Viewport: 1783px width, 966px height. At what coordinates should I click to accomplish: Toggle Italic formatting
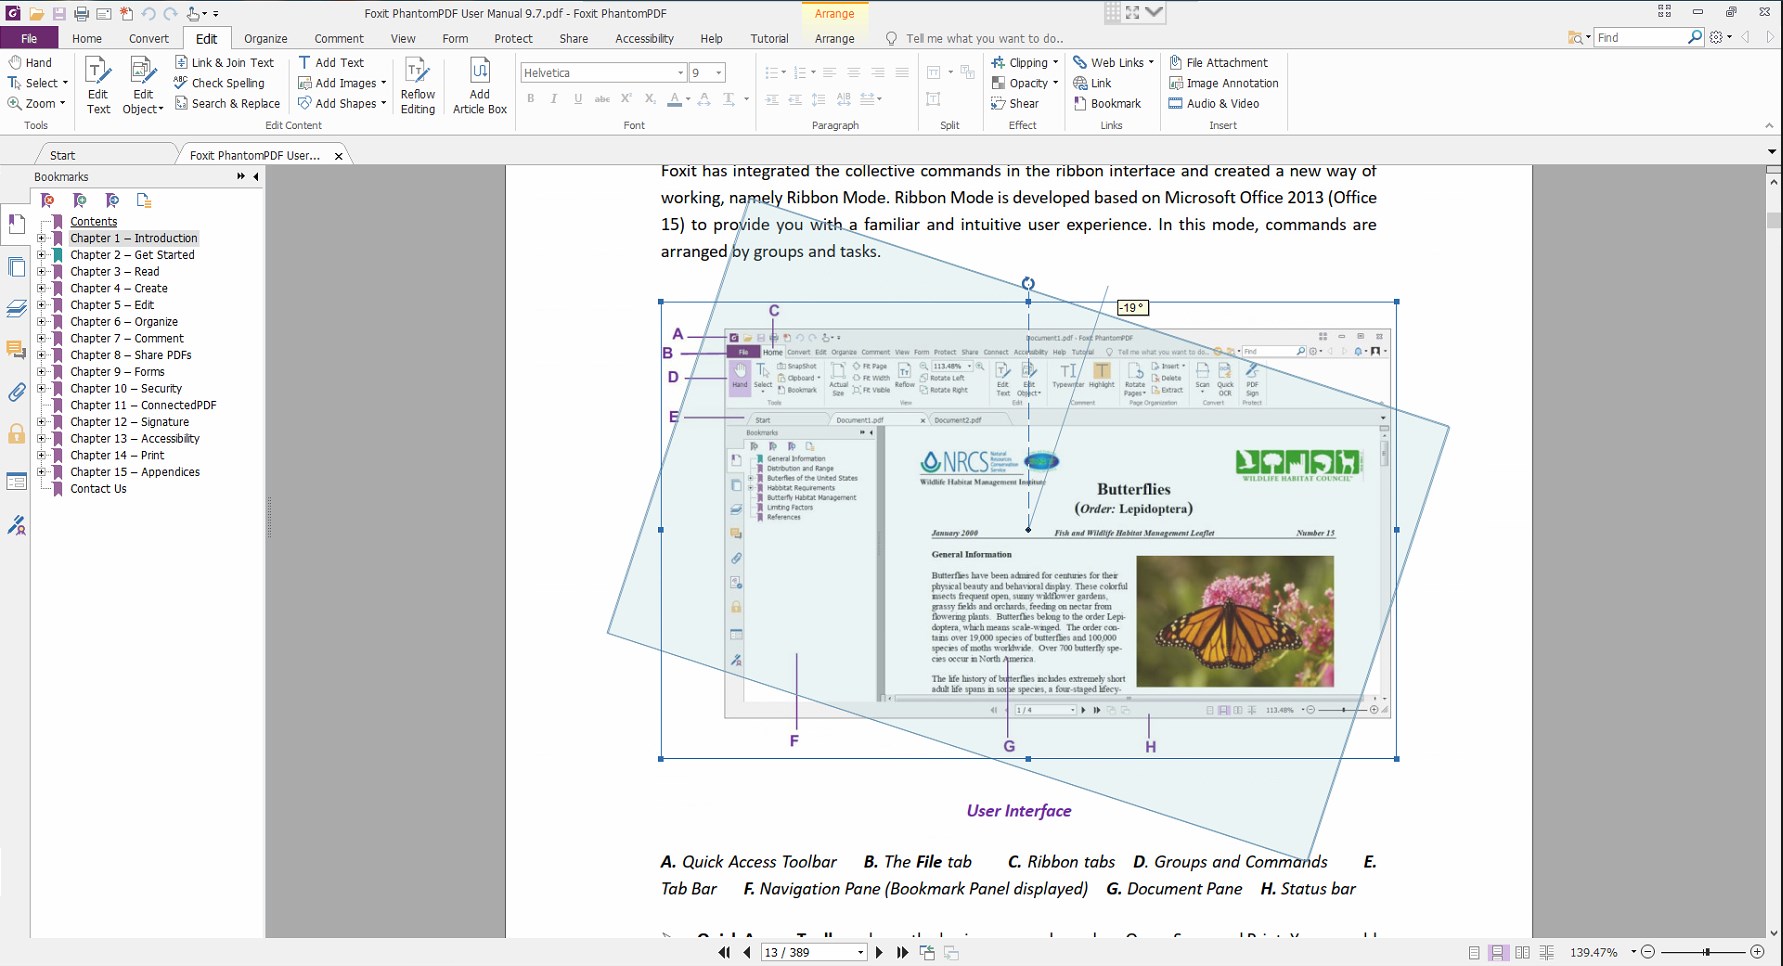[553, 99]
